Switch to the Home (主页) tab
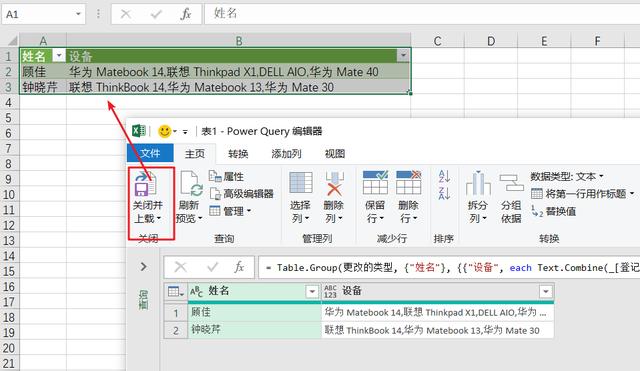The height and width of the screenshot is (371, 640). [x=195, y=154]
